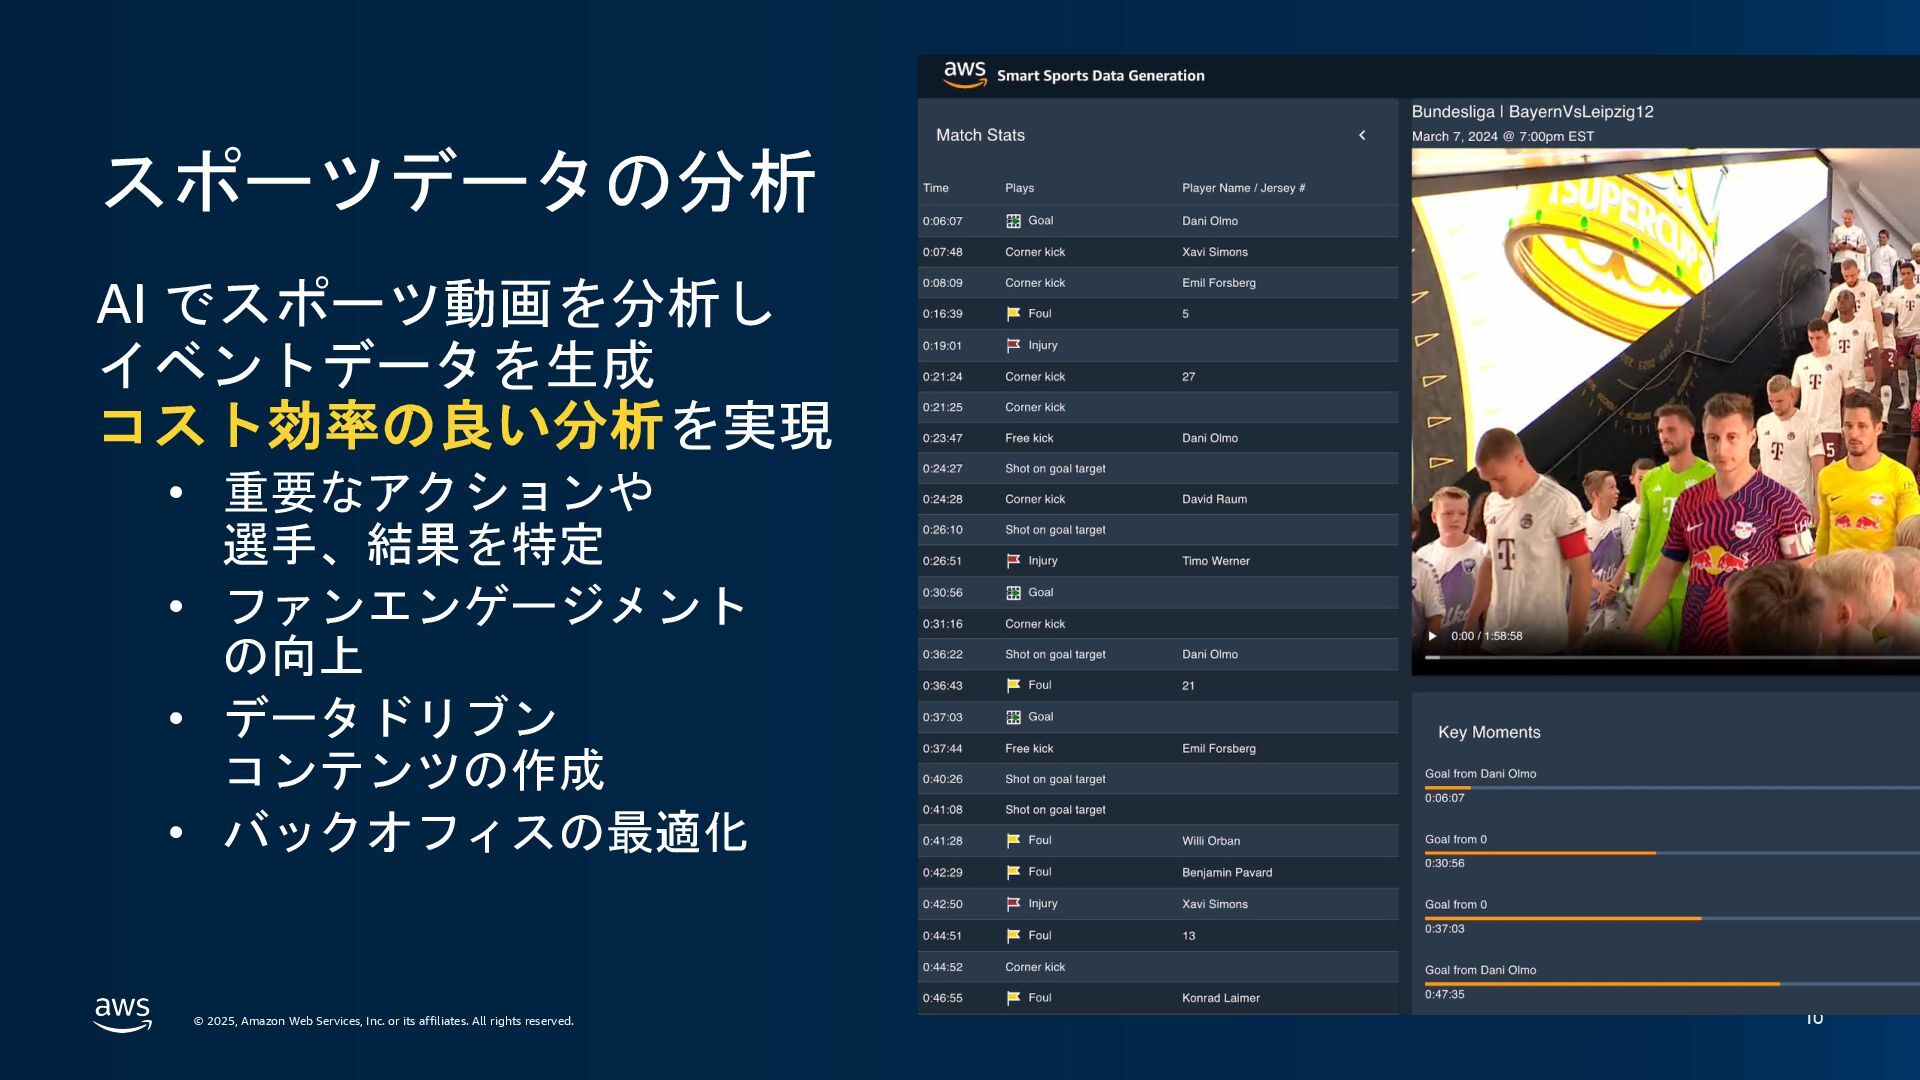Select the 0:07:48 Corner kick row
The height and width of the screenshot is (1080, 1920).
[x=1158, y=252]
